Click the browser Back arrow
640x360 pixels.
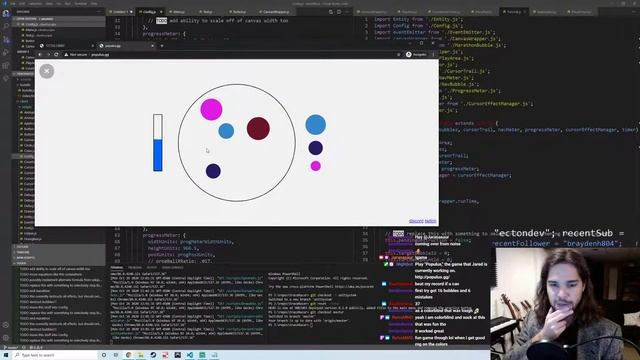coord(40,54)
